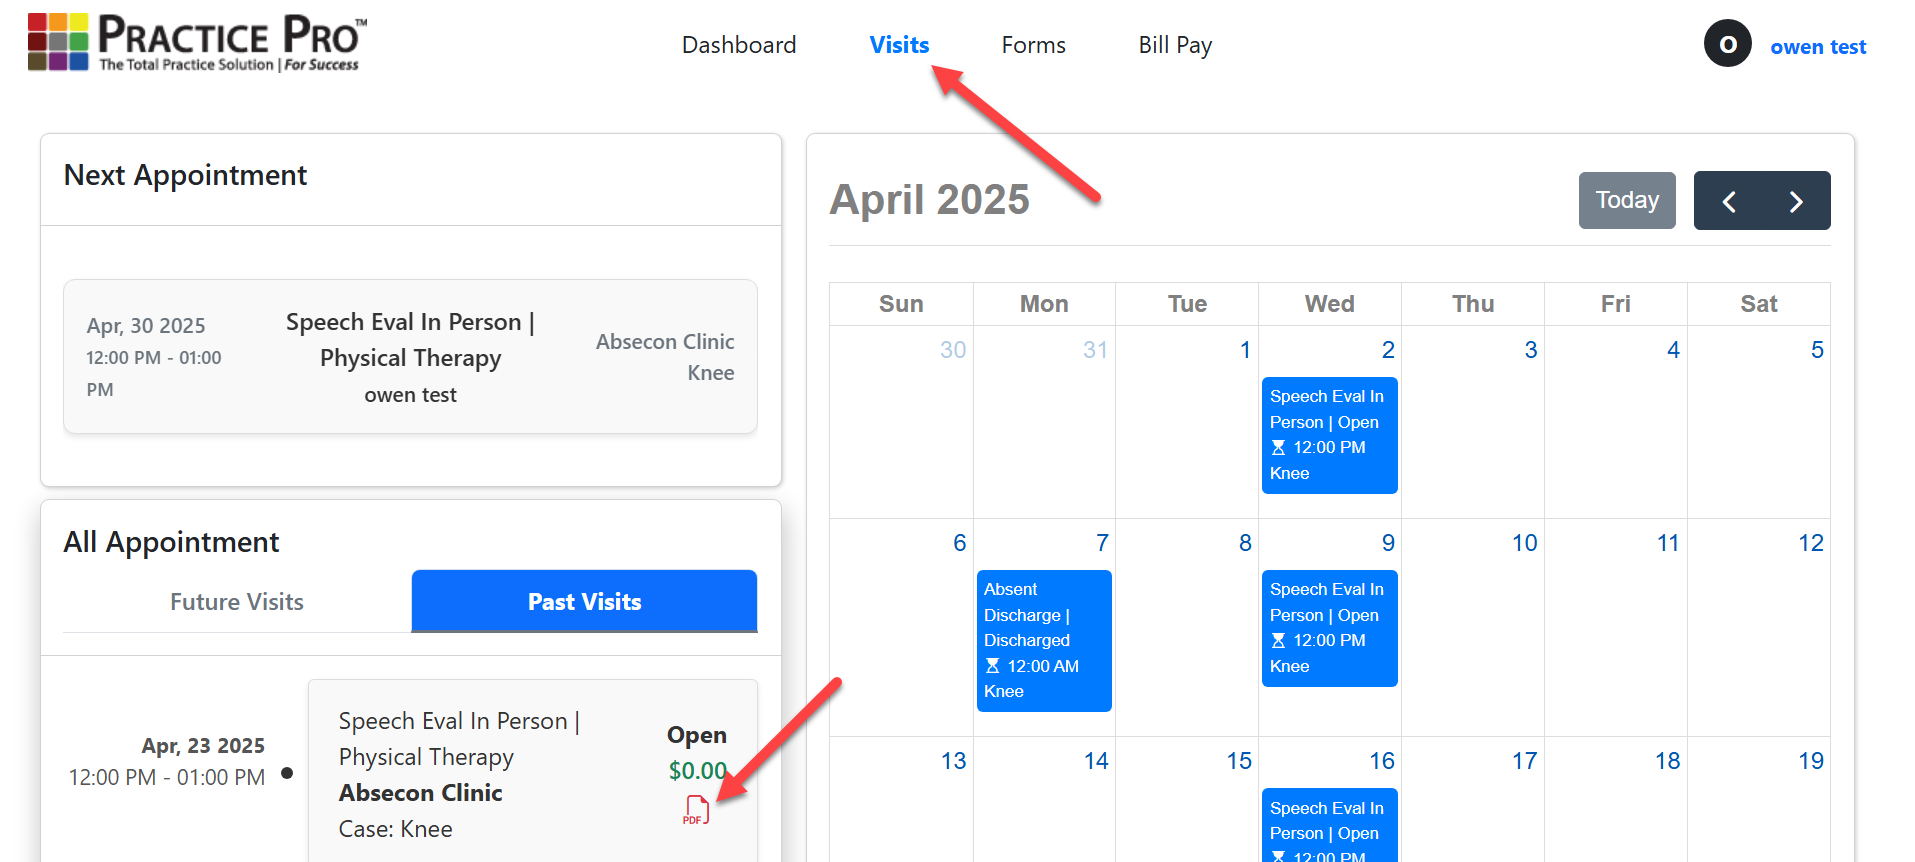Image resolution: width=1915 pixels, height=862 pixels.
Task: Advance to next month with right chevron
Action: [x=1796, y=201]
